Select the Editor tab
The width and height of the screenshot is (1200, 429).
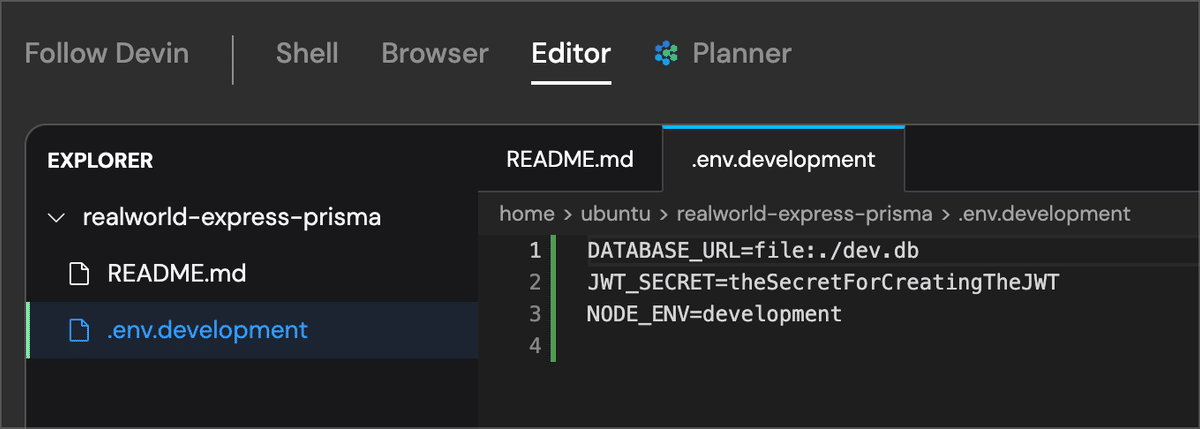(571, 53)
